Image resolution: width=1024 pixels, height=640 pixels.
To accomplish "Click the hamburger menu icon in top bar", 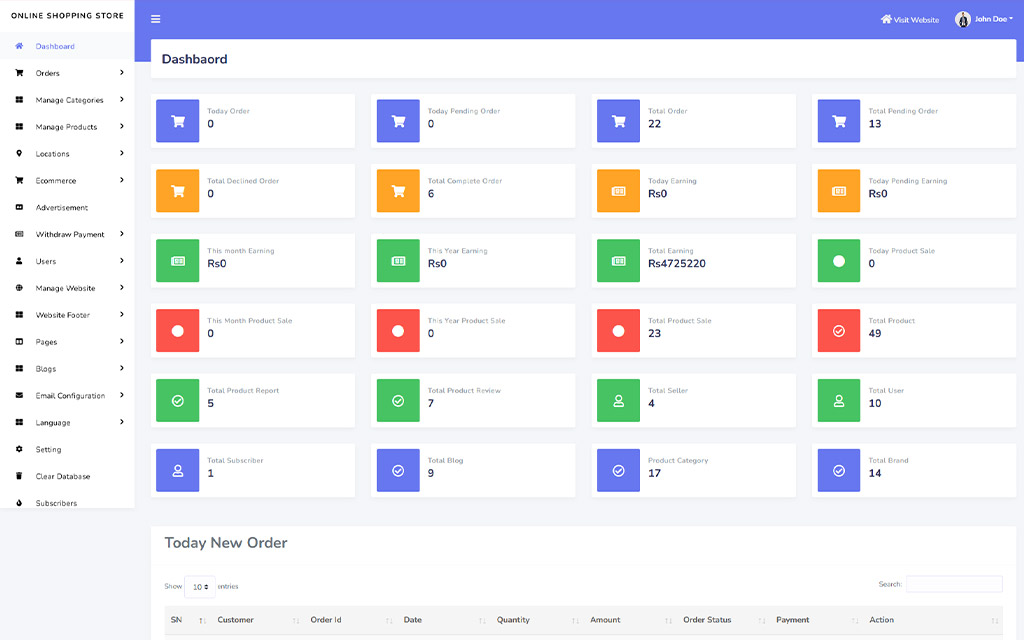I will pos(155,19).
